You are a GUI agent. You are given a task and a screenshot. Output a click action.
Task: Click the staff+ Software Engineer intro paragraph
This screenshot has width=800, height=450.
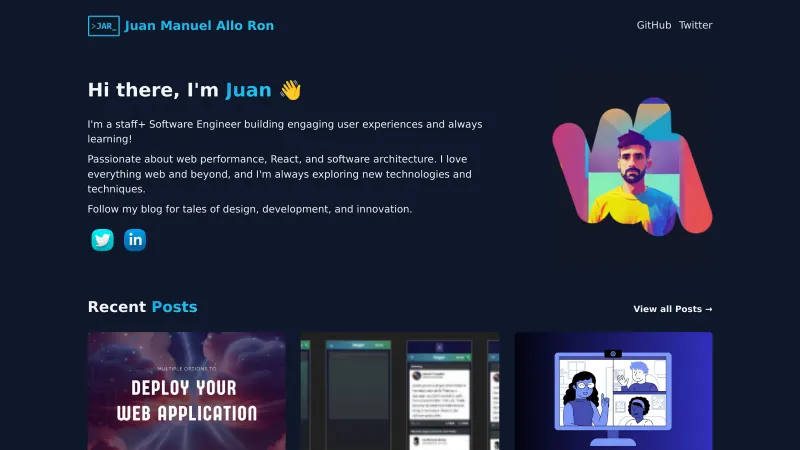click(285, 132)
